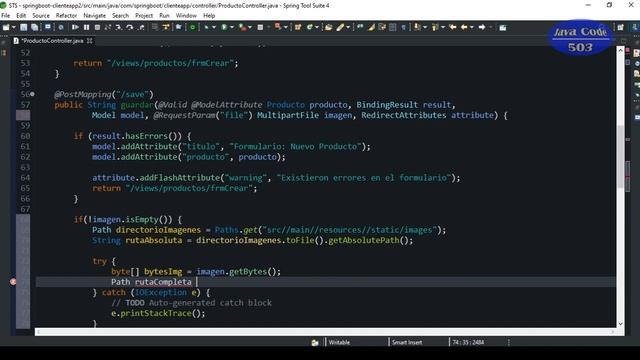Viewport: 640px width, 360px height.
Task: Click the error marker beside the rutaCompleta line
Action: pyautogui.click(x=13, y=282)
